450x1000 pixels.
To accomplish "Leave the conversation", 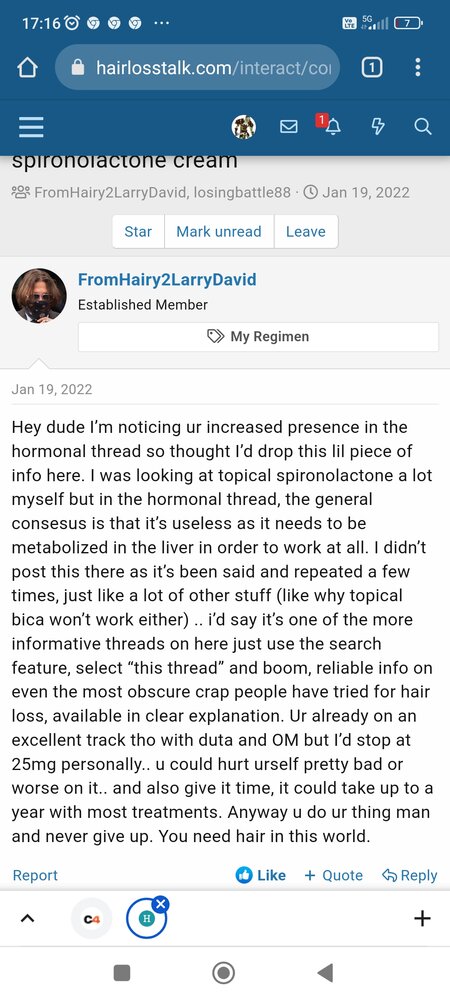I will pos(306,232).
